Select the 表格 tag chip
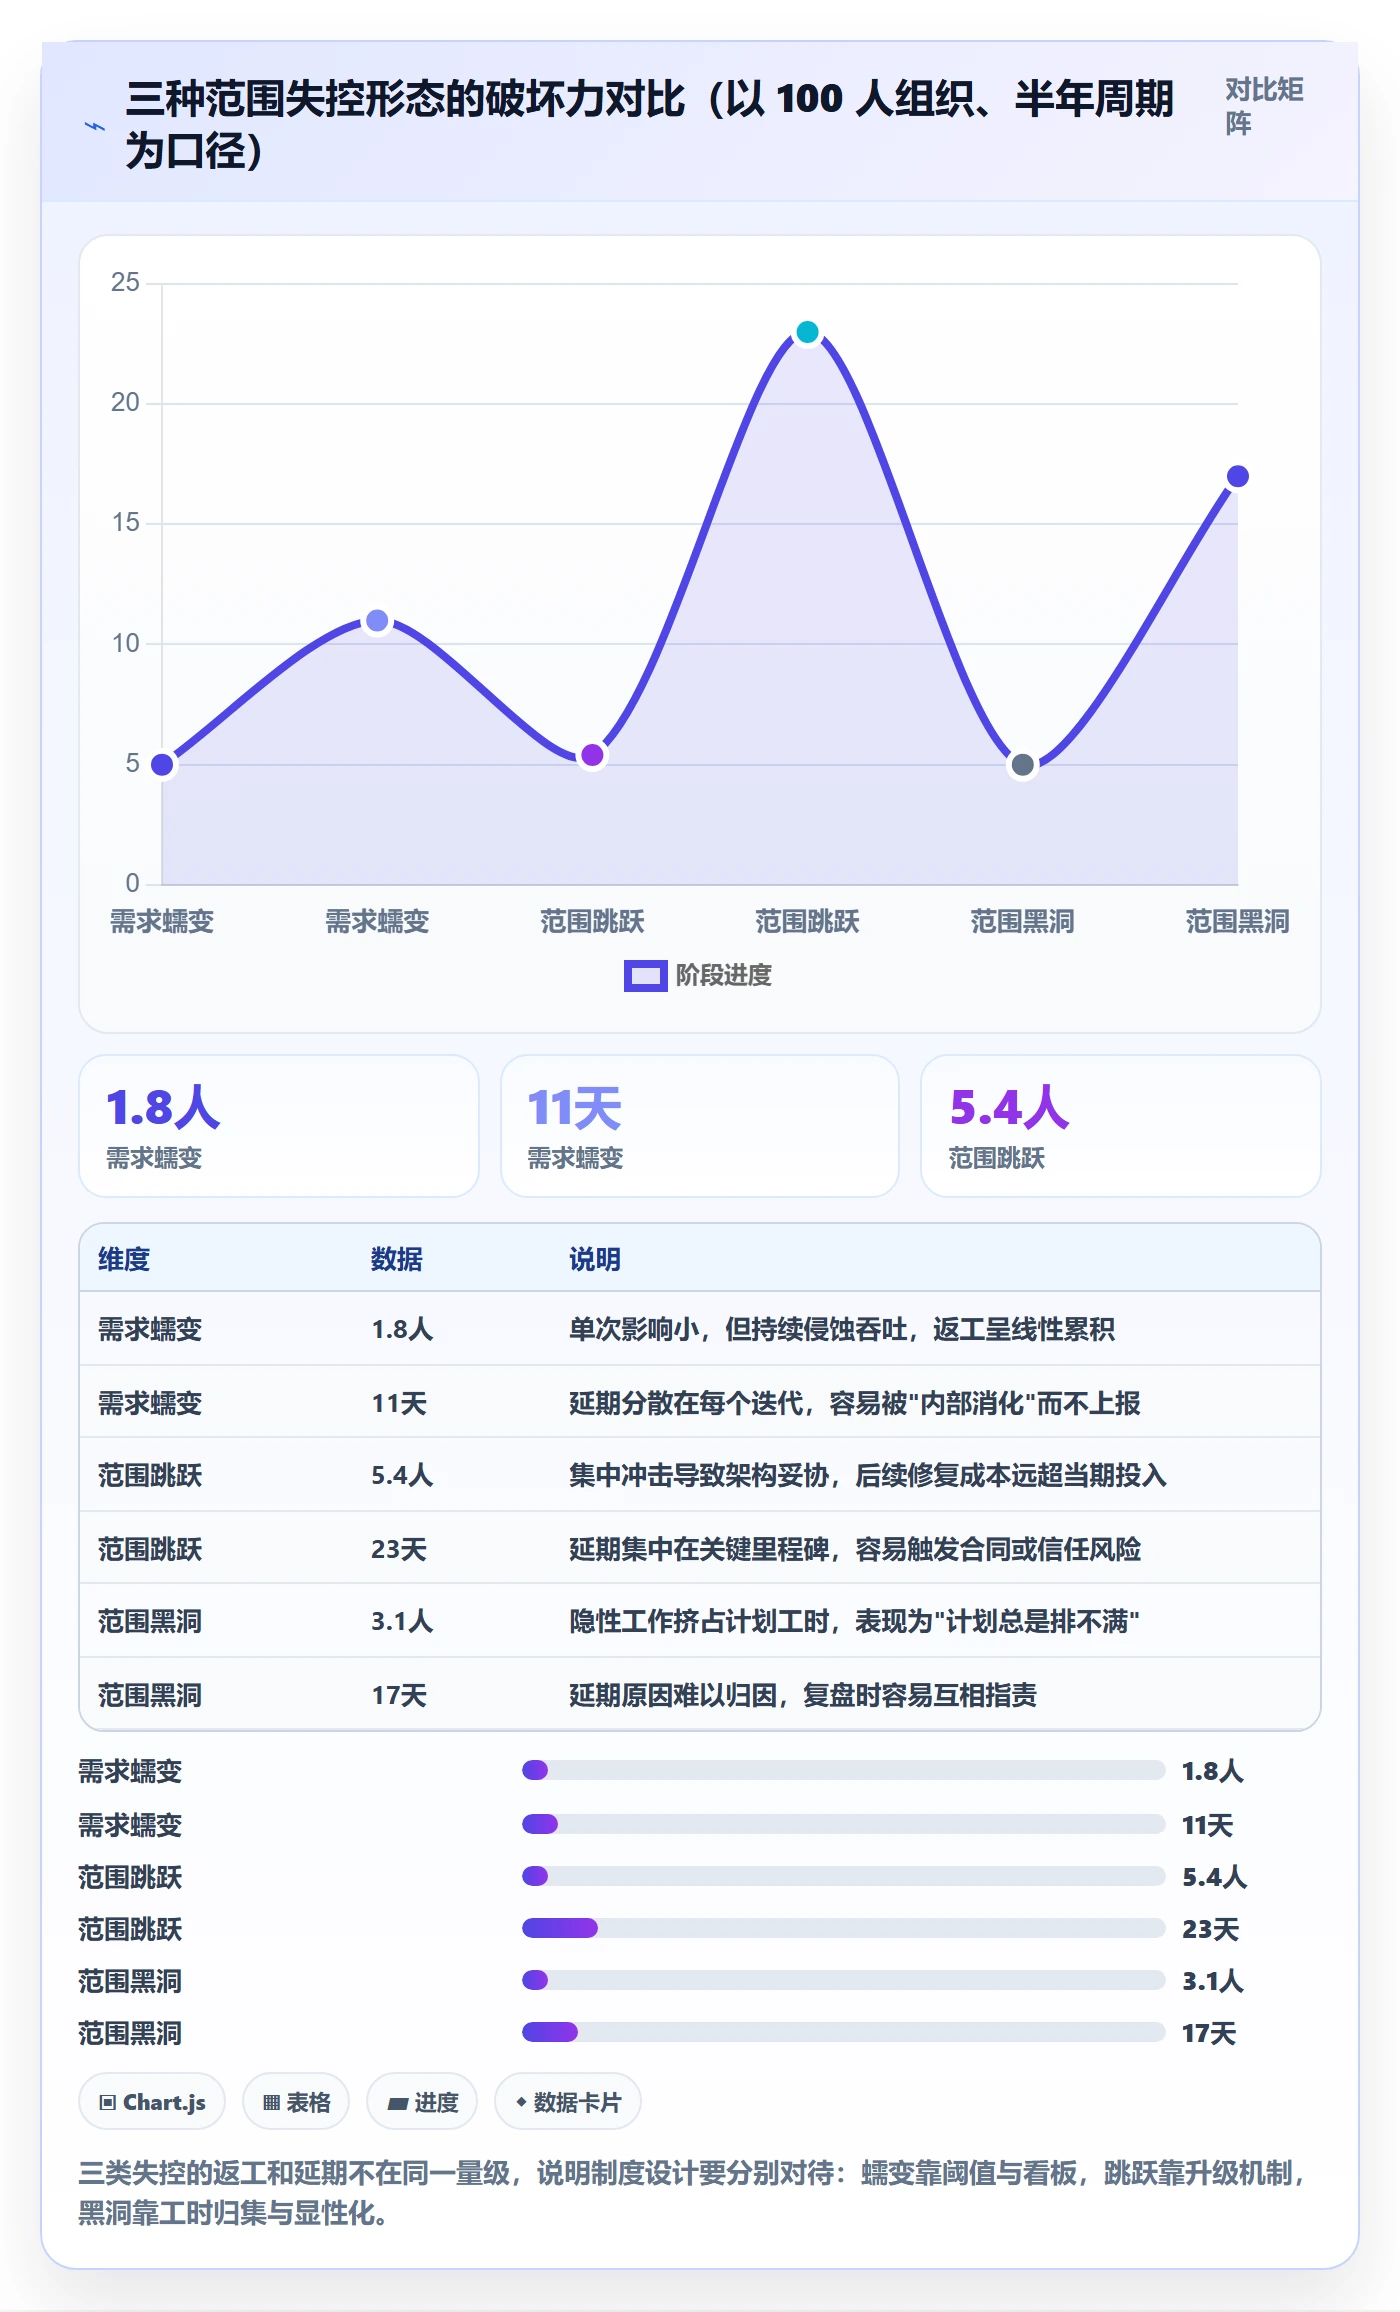This screenshot has height=2312, width=1400. point(296,2102)
